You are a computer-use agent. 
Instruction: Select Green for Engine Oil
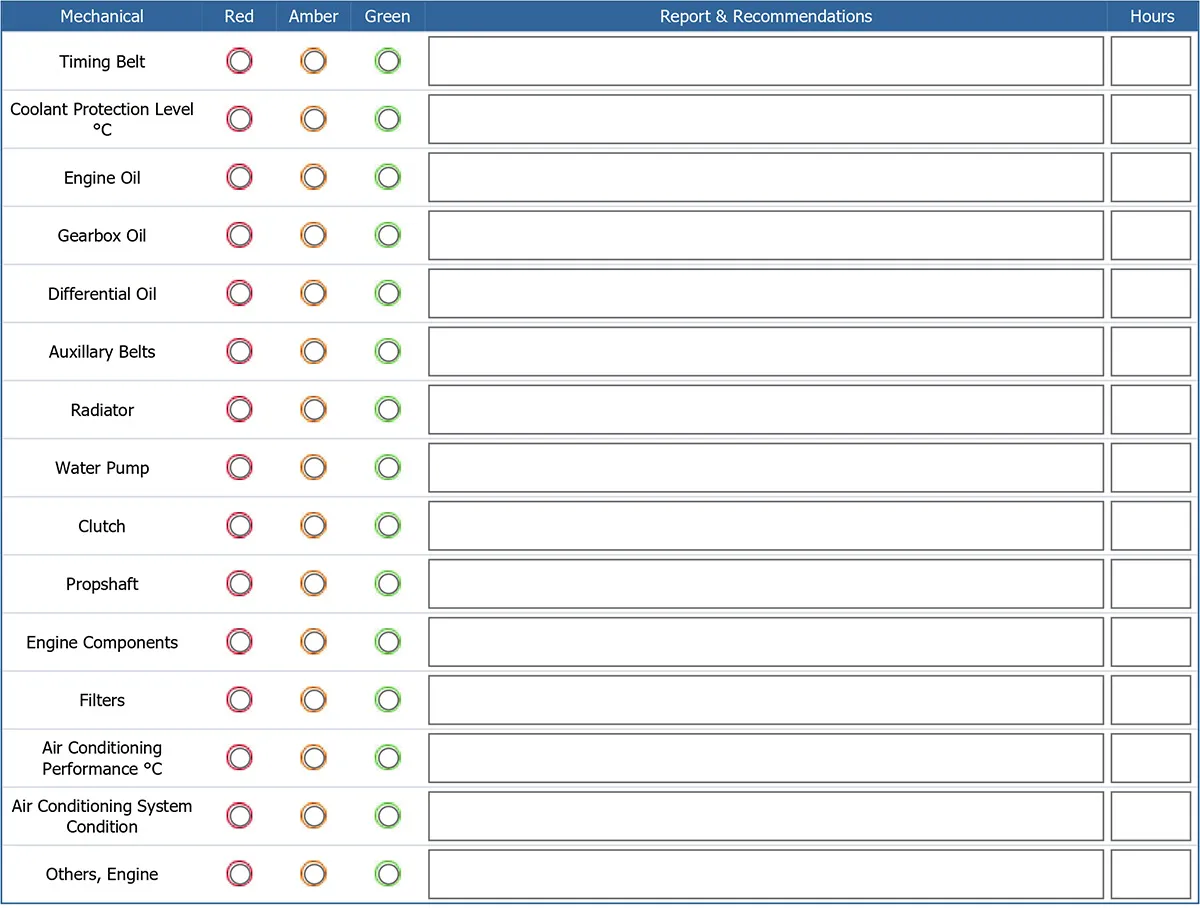387,178
